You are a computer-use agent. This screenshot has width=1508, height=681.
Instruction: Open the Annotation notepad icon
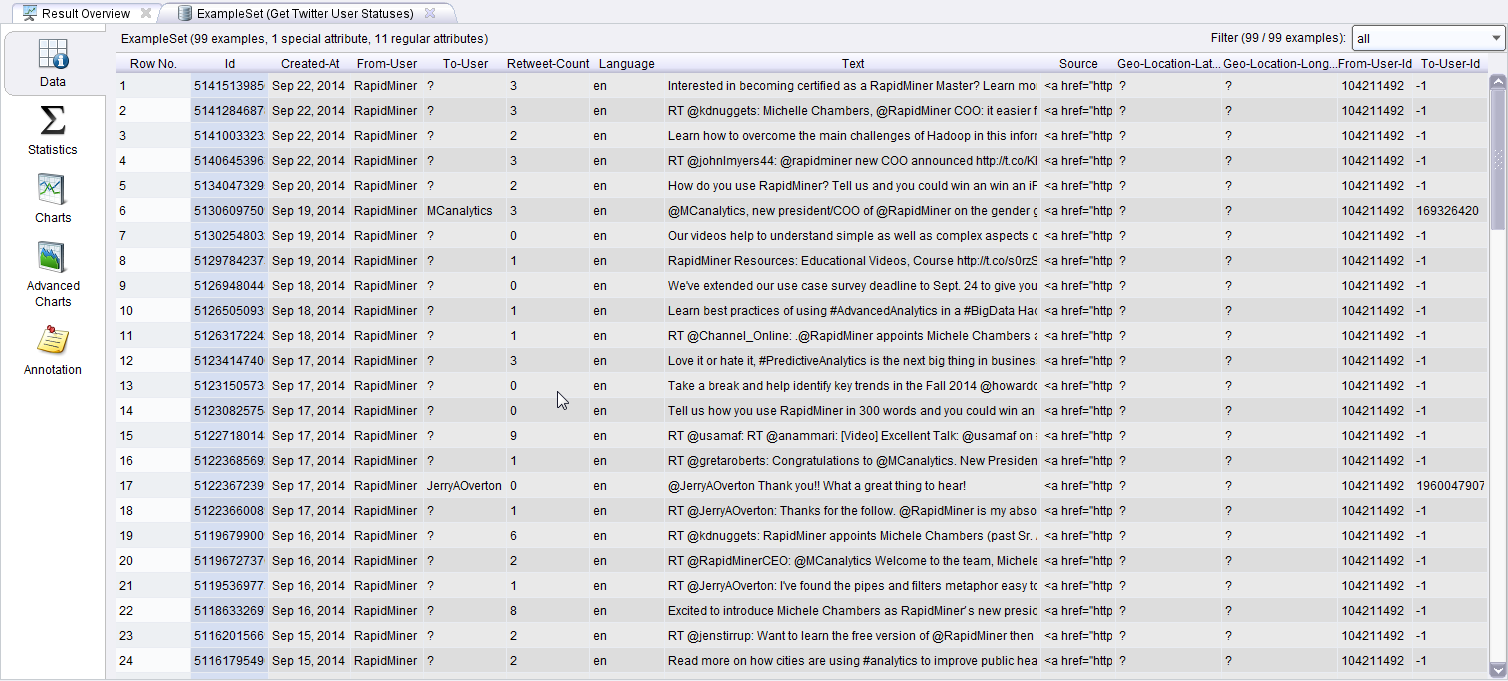pyautogui.click(x=52, y=341)
